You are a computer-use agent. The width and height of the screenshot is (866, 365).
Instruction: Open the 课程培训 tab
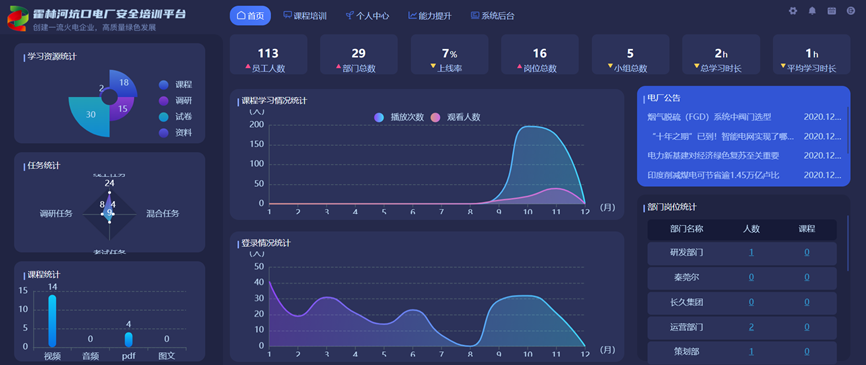coord(304,16)
